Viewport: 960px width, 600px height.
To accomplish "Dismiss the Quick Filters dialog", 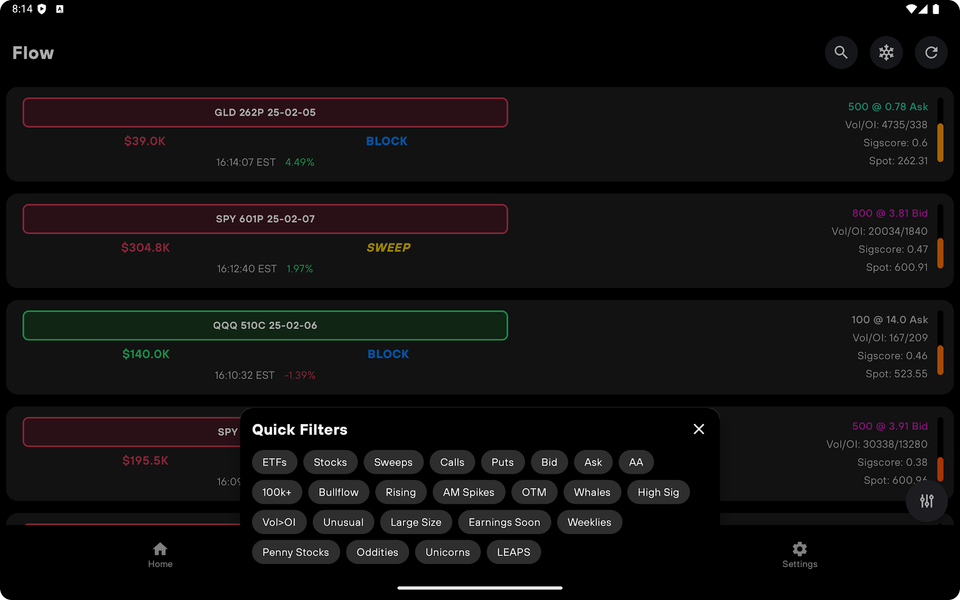I will tap(698, 429).
